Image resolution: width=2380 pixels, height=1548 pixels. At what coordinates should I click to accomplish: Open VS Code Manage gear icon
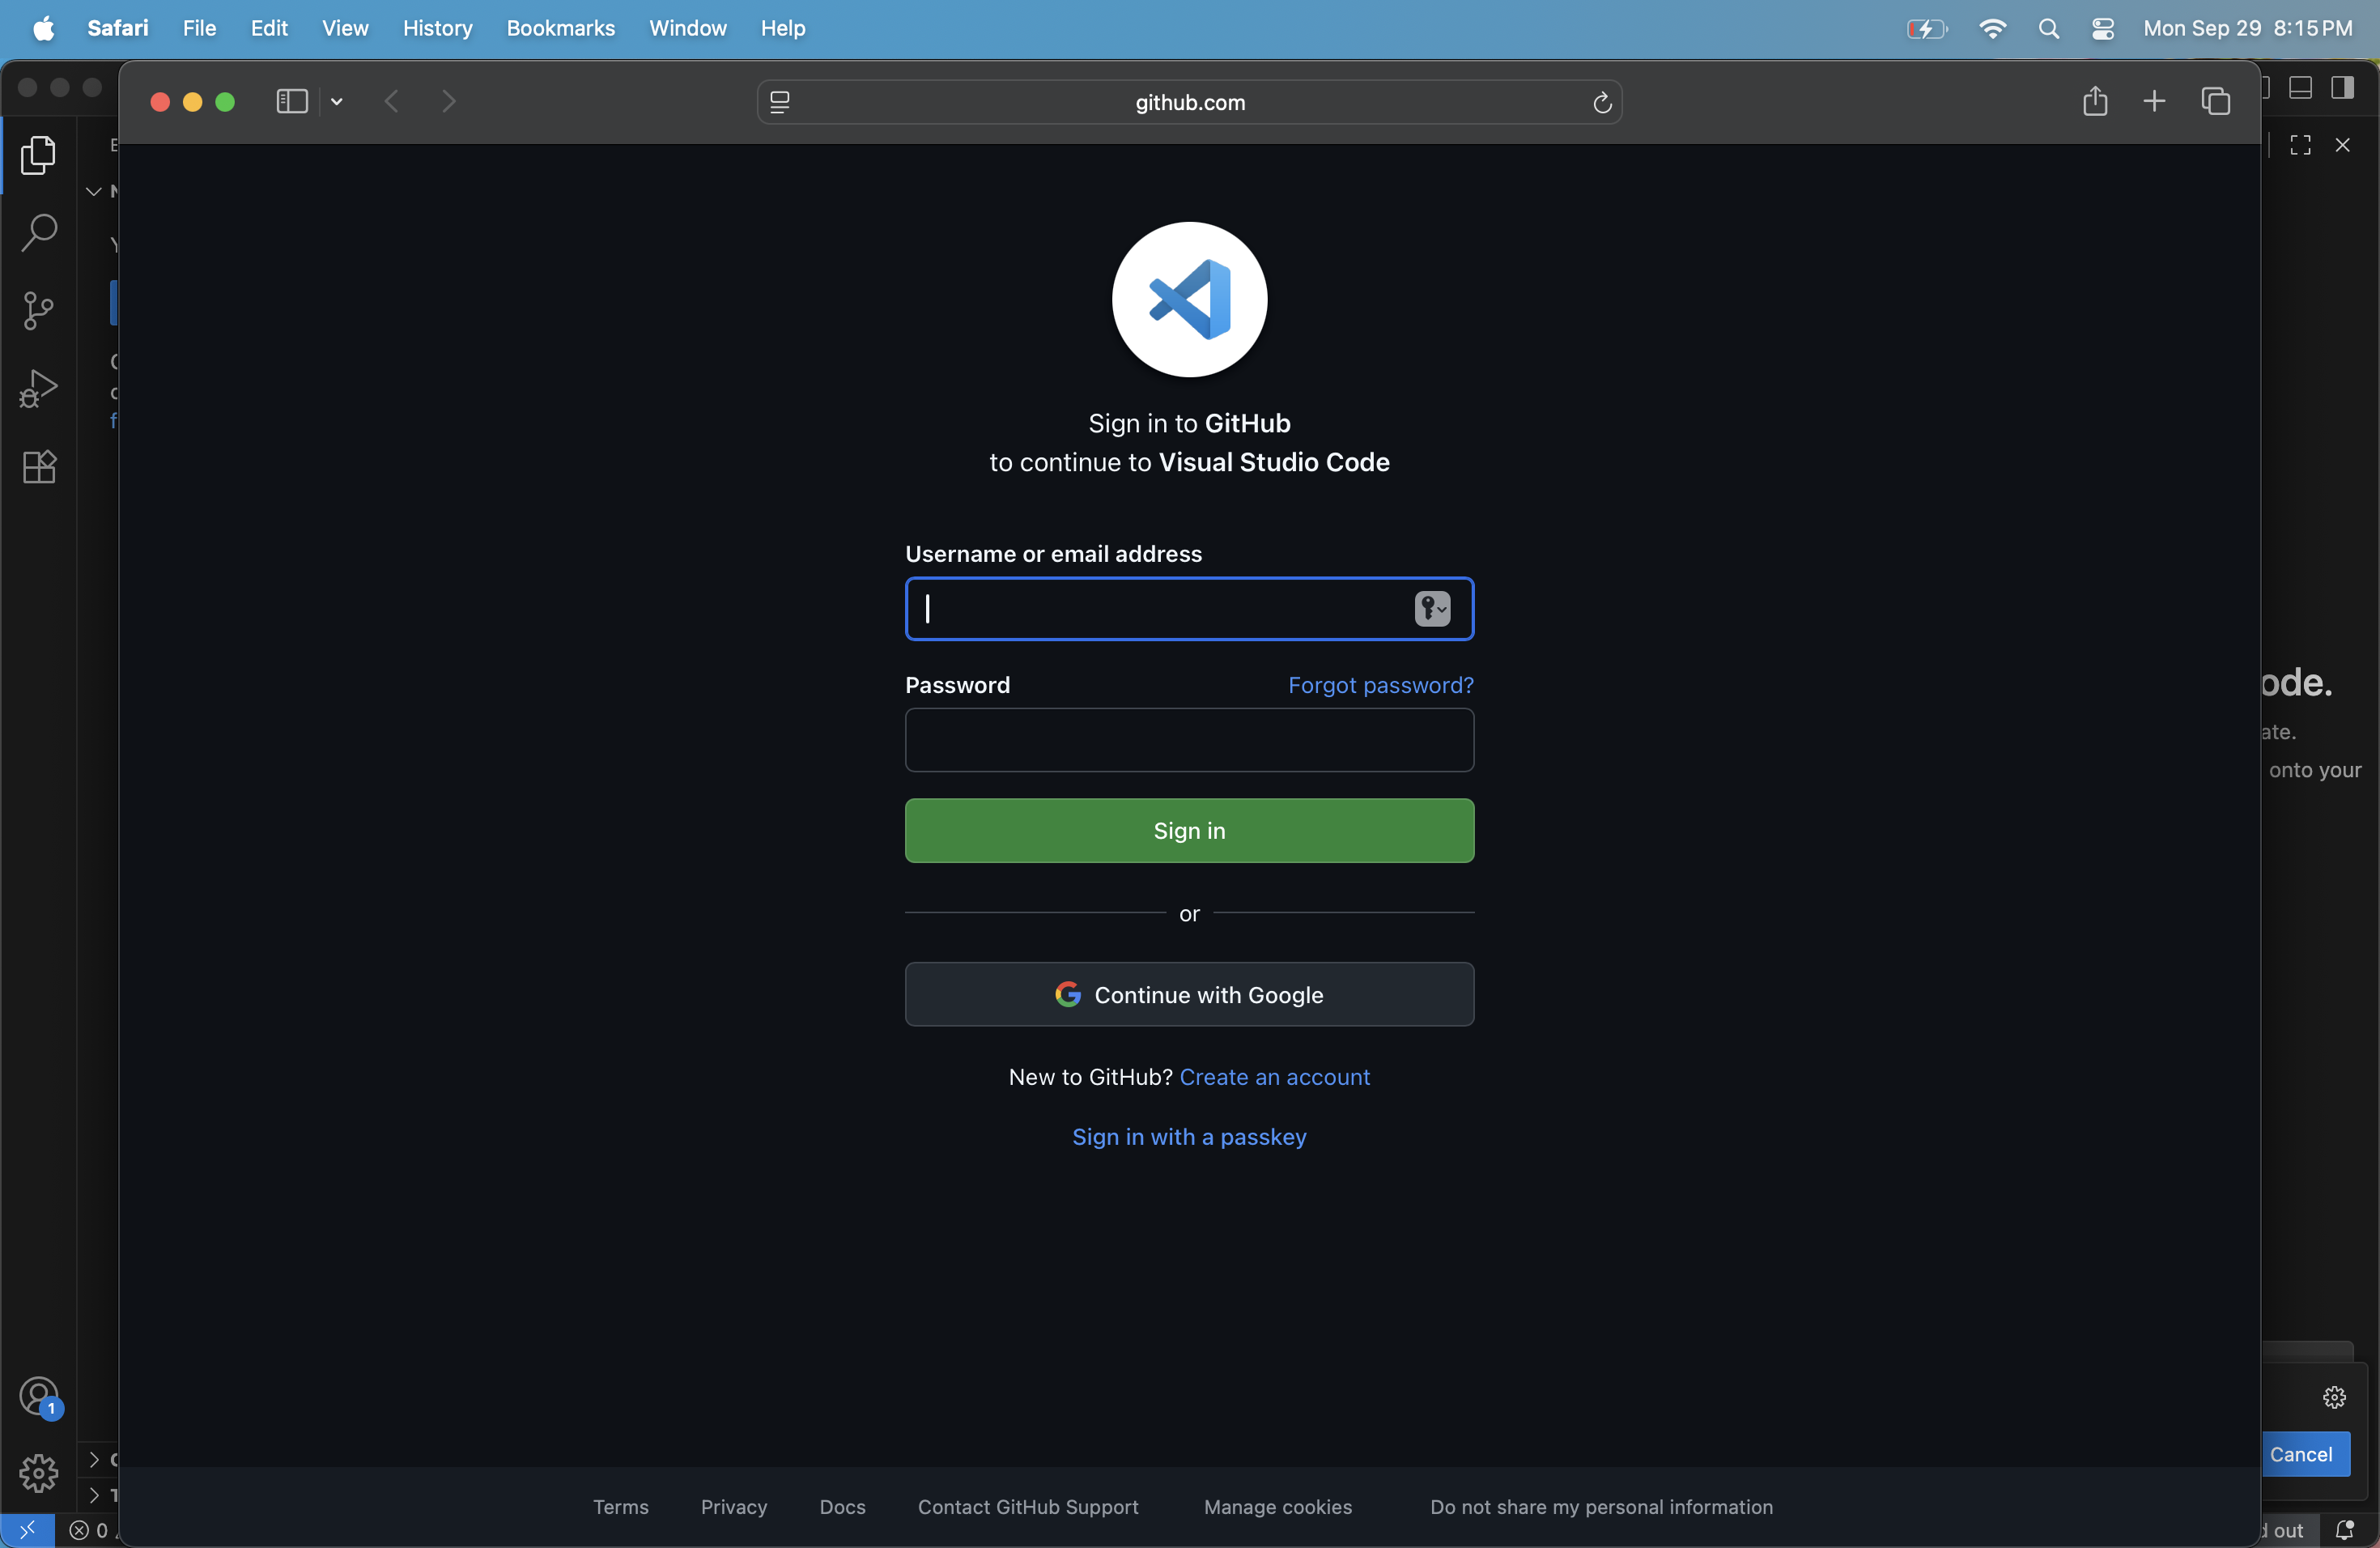tap(38, 1472)
